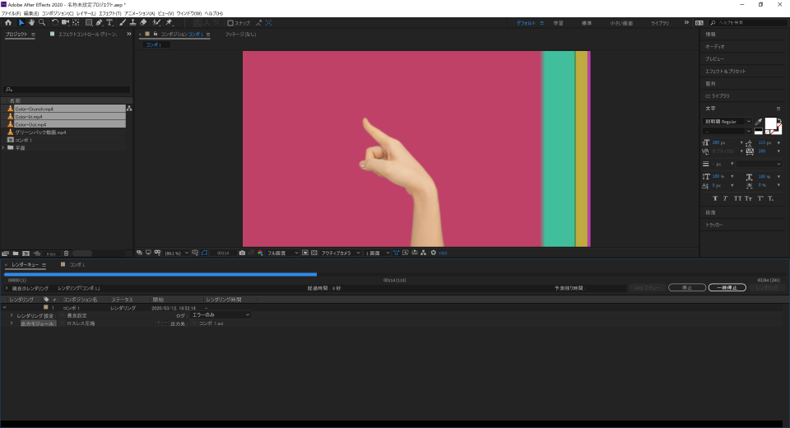
Task: Select the Type (T) tool
Action: pos(110,23)
